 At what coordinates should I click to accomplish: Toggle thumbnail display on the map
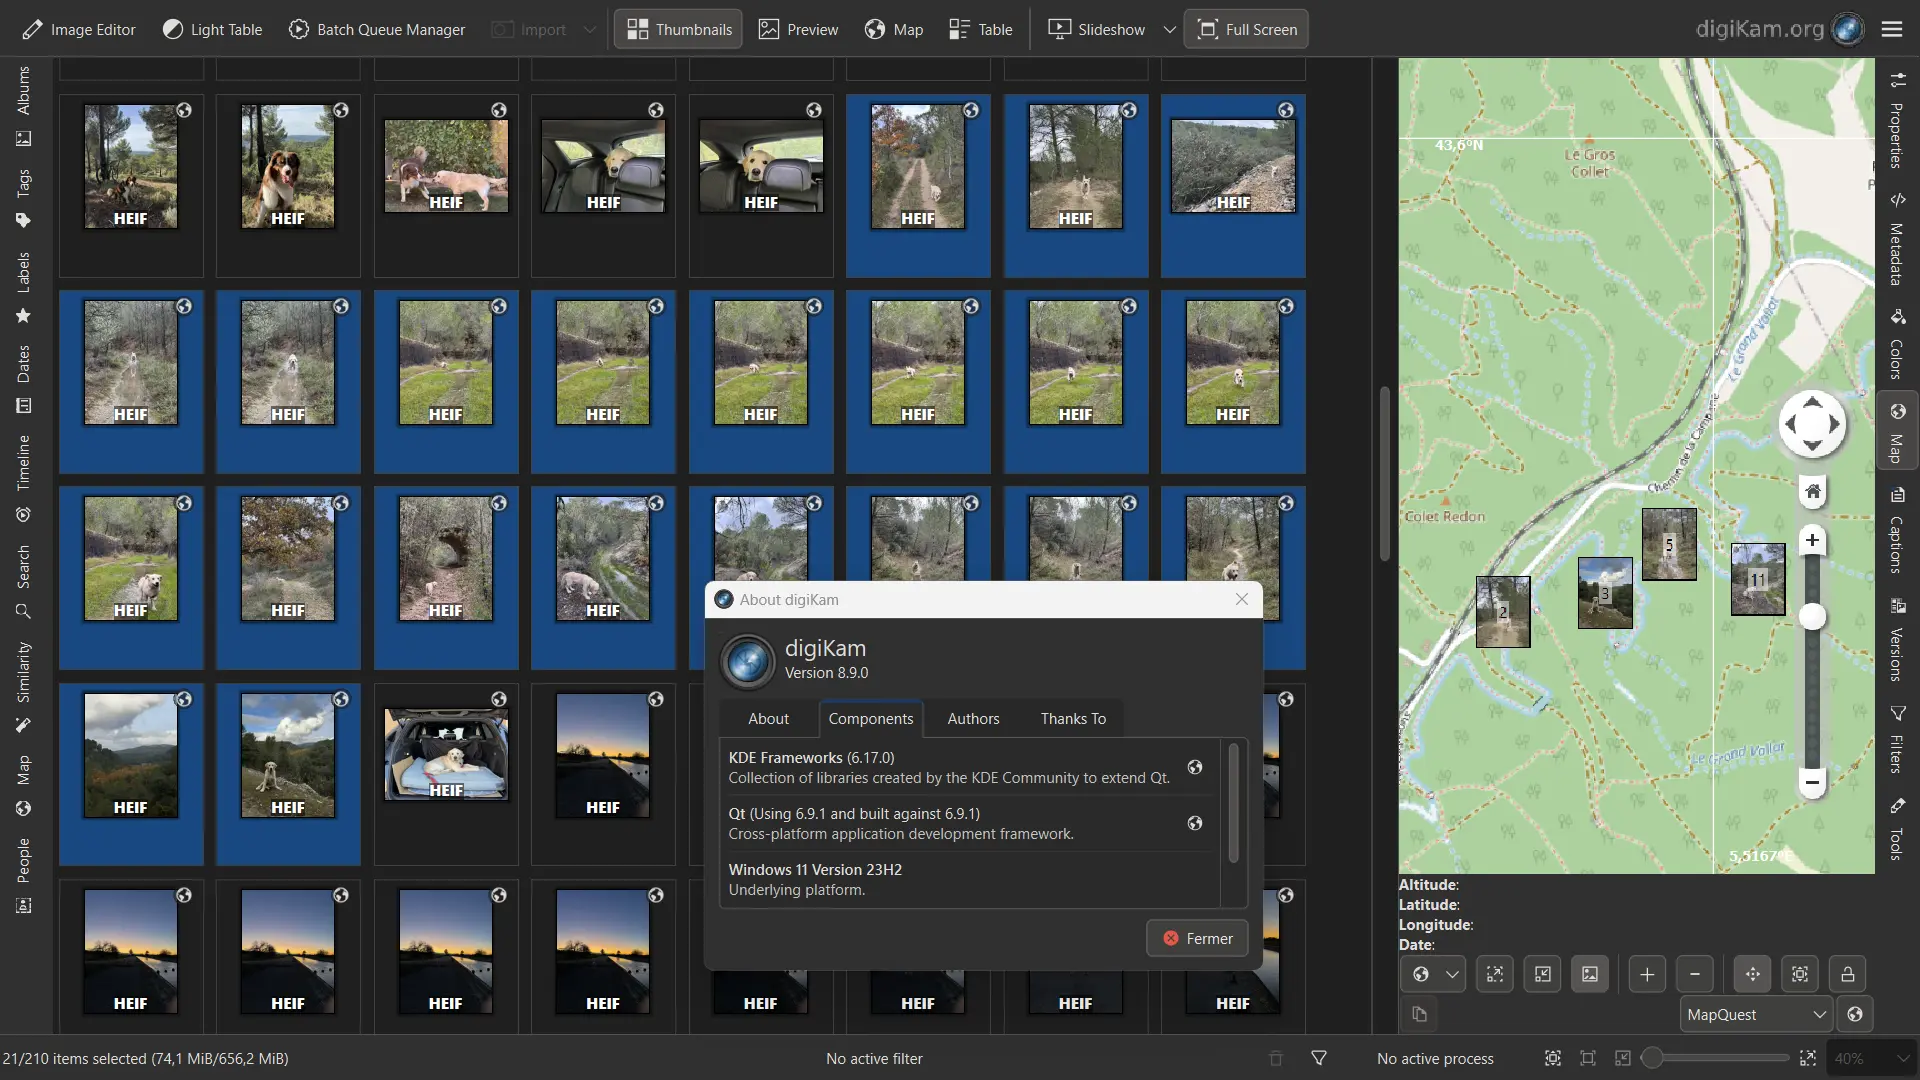point(1591,973)
